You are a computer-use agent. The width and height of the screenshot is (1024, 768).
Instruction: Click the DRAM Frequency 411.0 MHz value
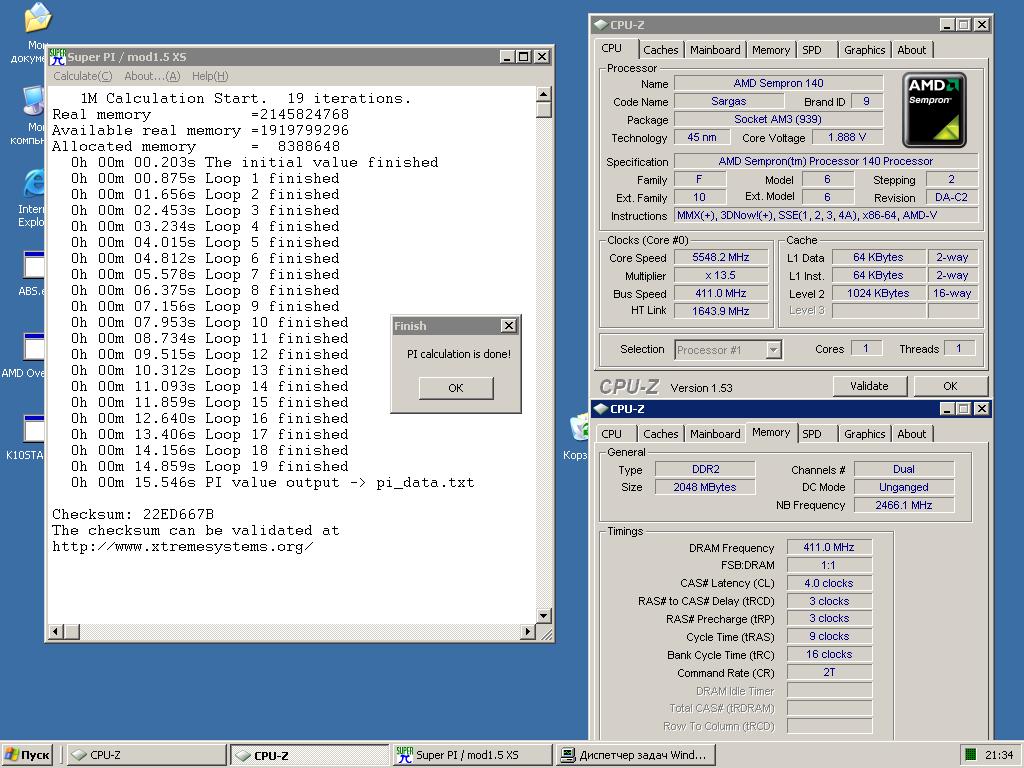[829, 547]
